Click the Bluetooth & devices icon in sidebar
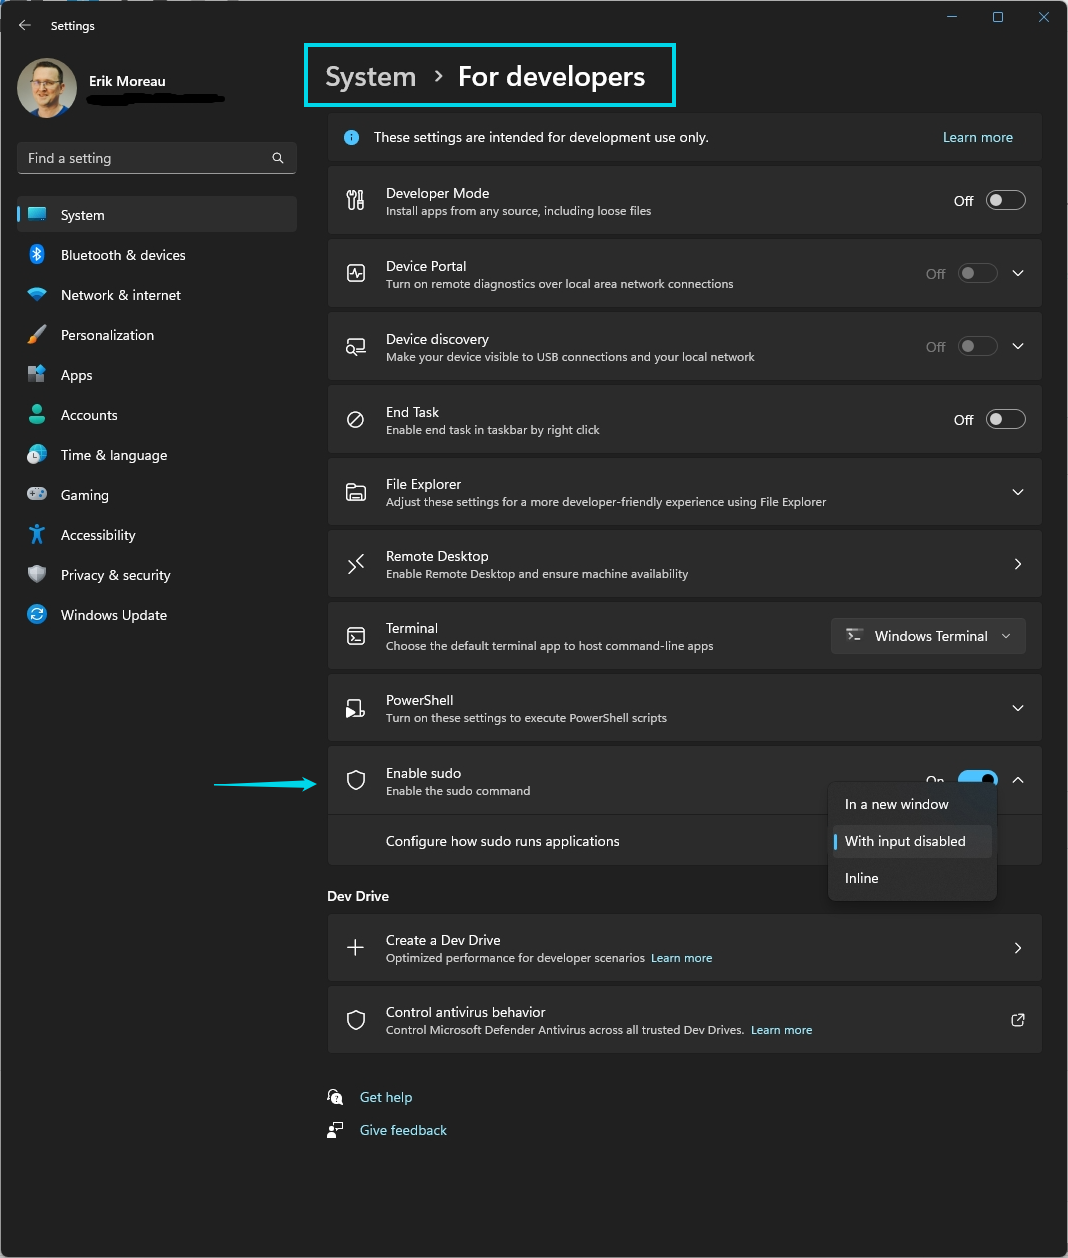1068x1258 pixels. pos(37,255)
